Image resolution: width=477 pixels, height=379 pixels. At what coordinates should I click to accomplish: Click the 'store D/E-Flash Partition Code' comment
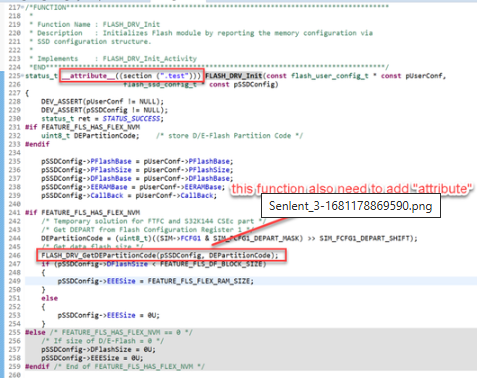(x=229, y=136)
